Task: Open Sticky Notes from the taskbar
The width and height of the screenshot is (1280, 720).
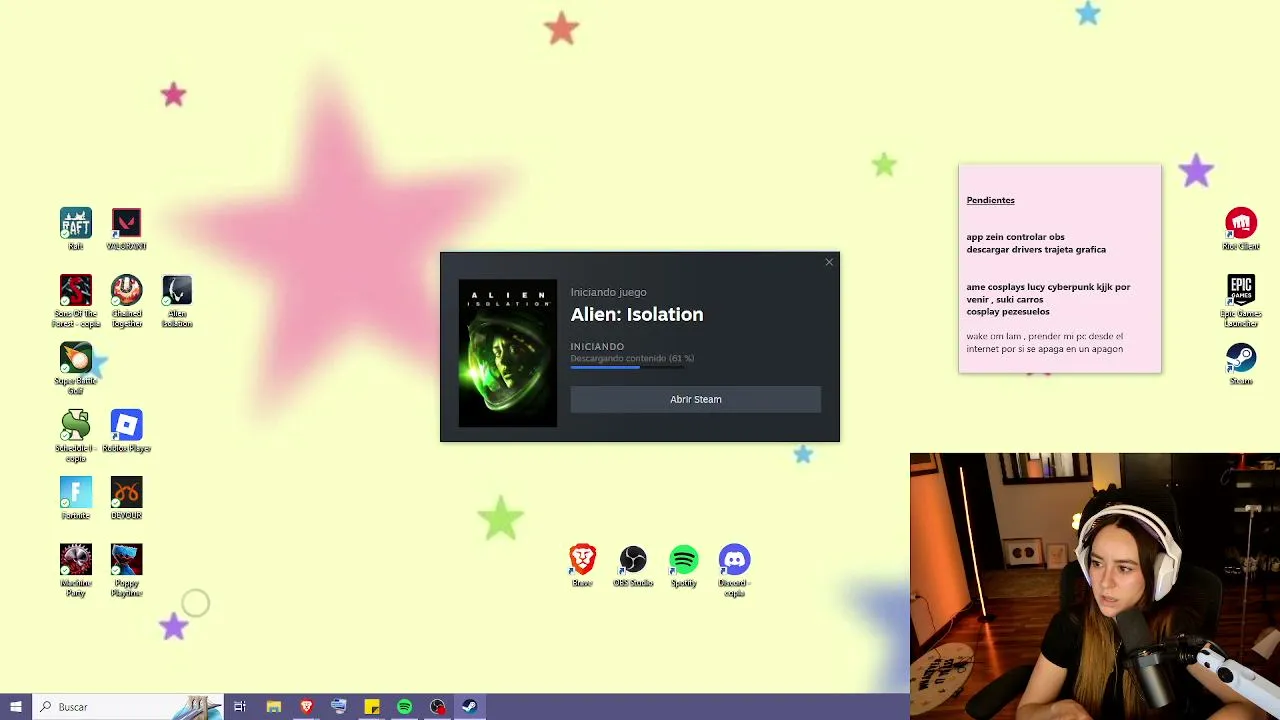Action: (372, 707)
